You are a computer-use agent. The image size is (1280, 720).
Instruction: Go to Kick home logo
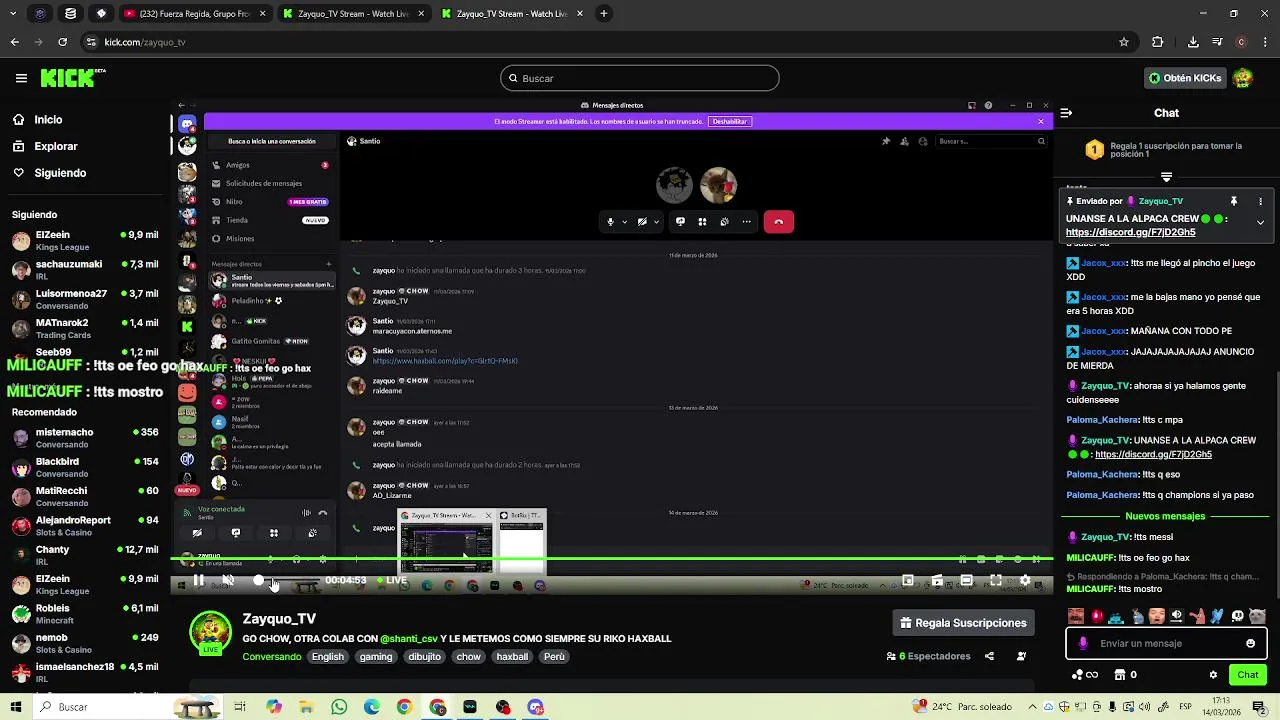73,78
